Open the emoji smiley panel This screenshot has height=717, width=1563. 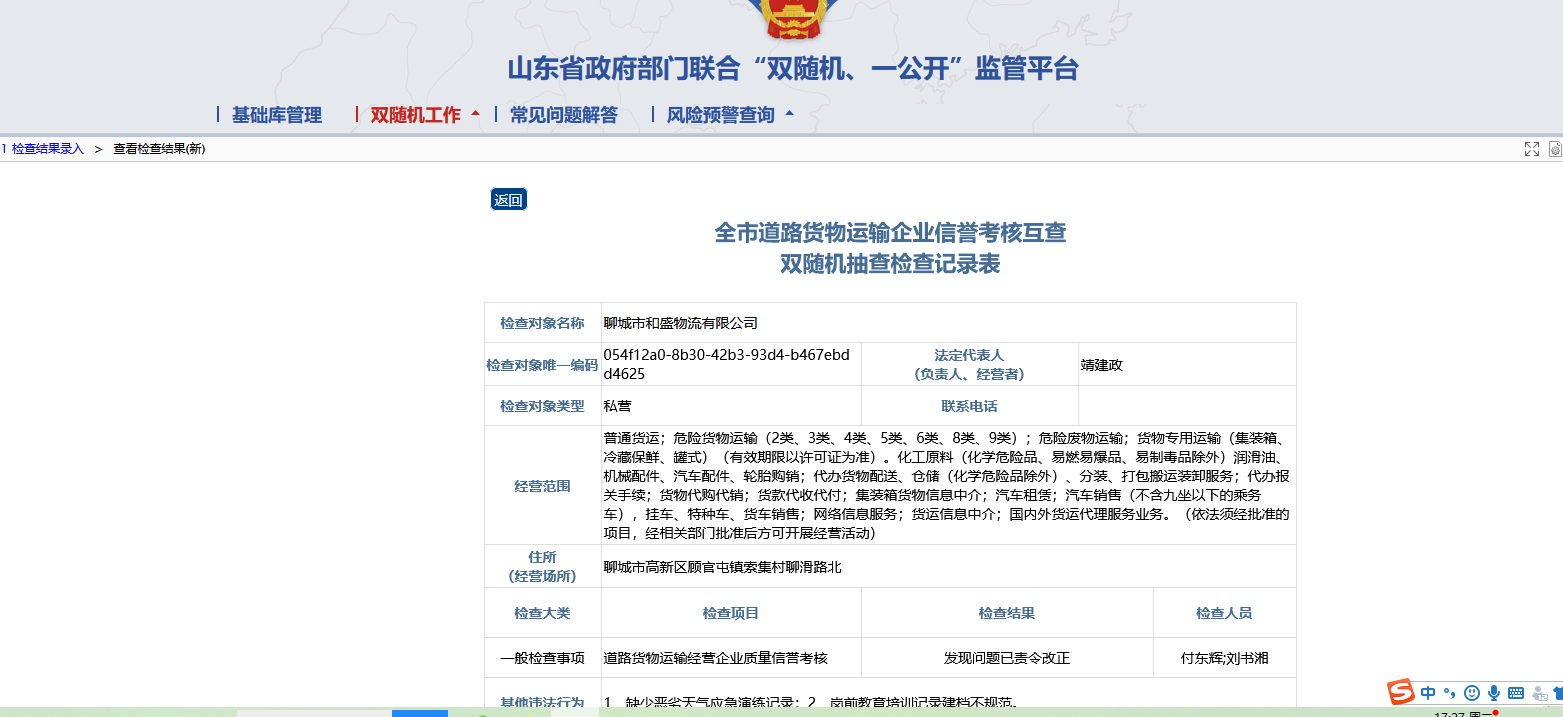[x=1471, y=693]
